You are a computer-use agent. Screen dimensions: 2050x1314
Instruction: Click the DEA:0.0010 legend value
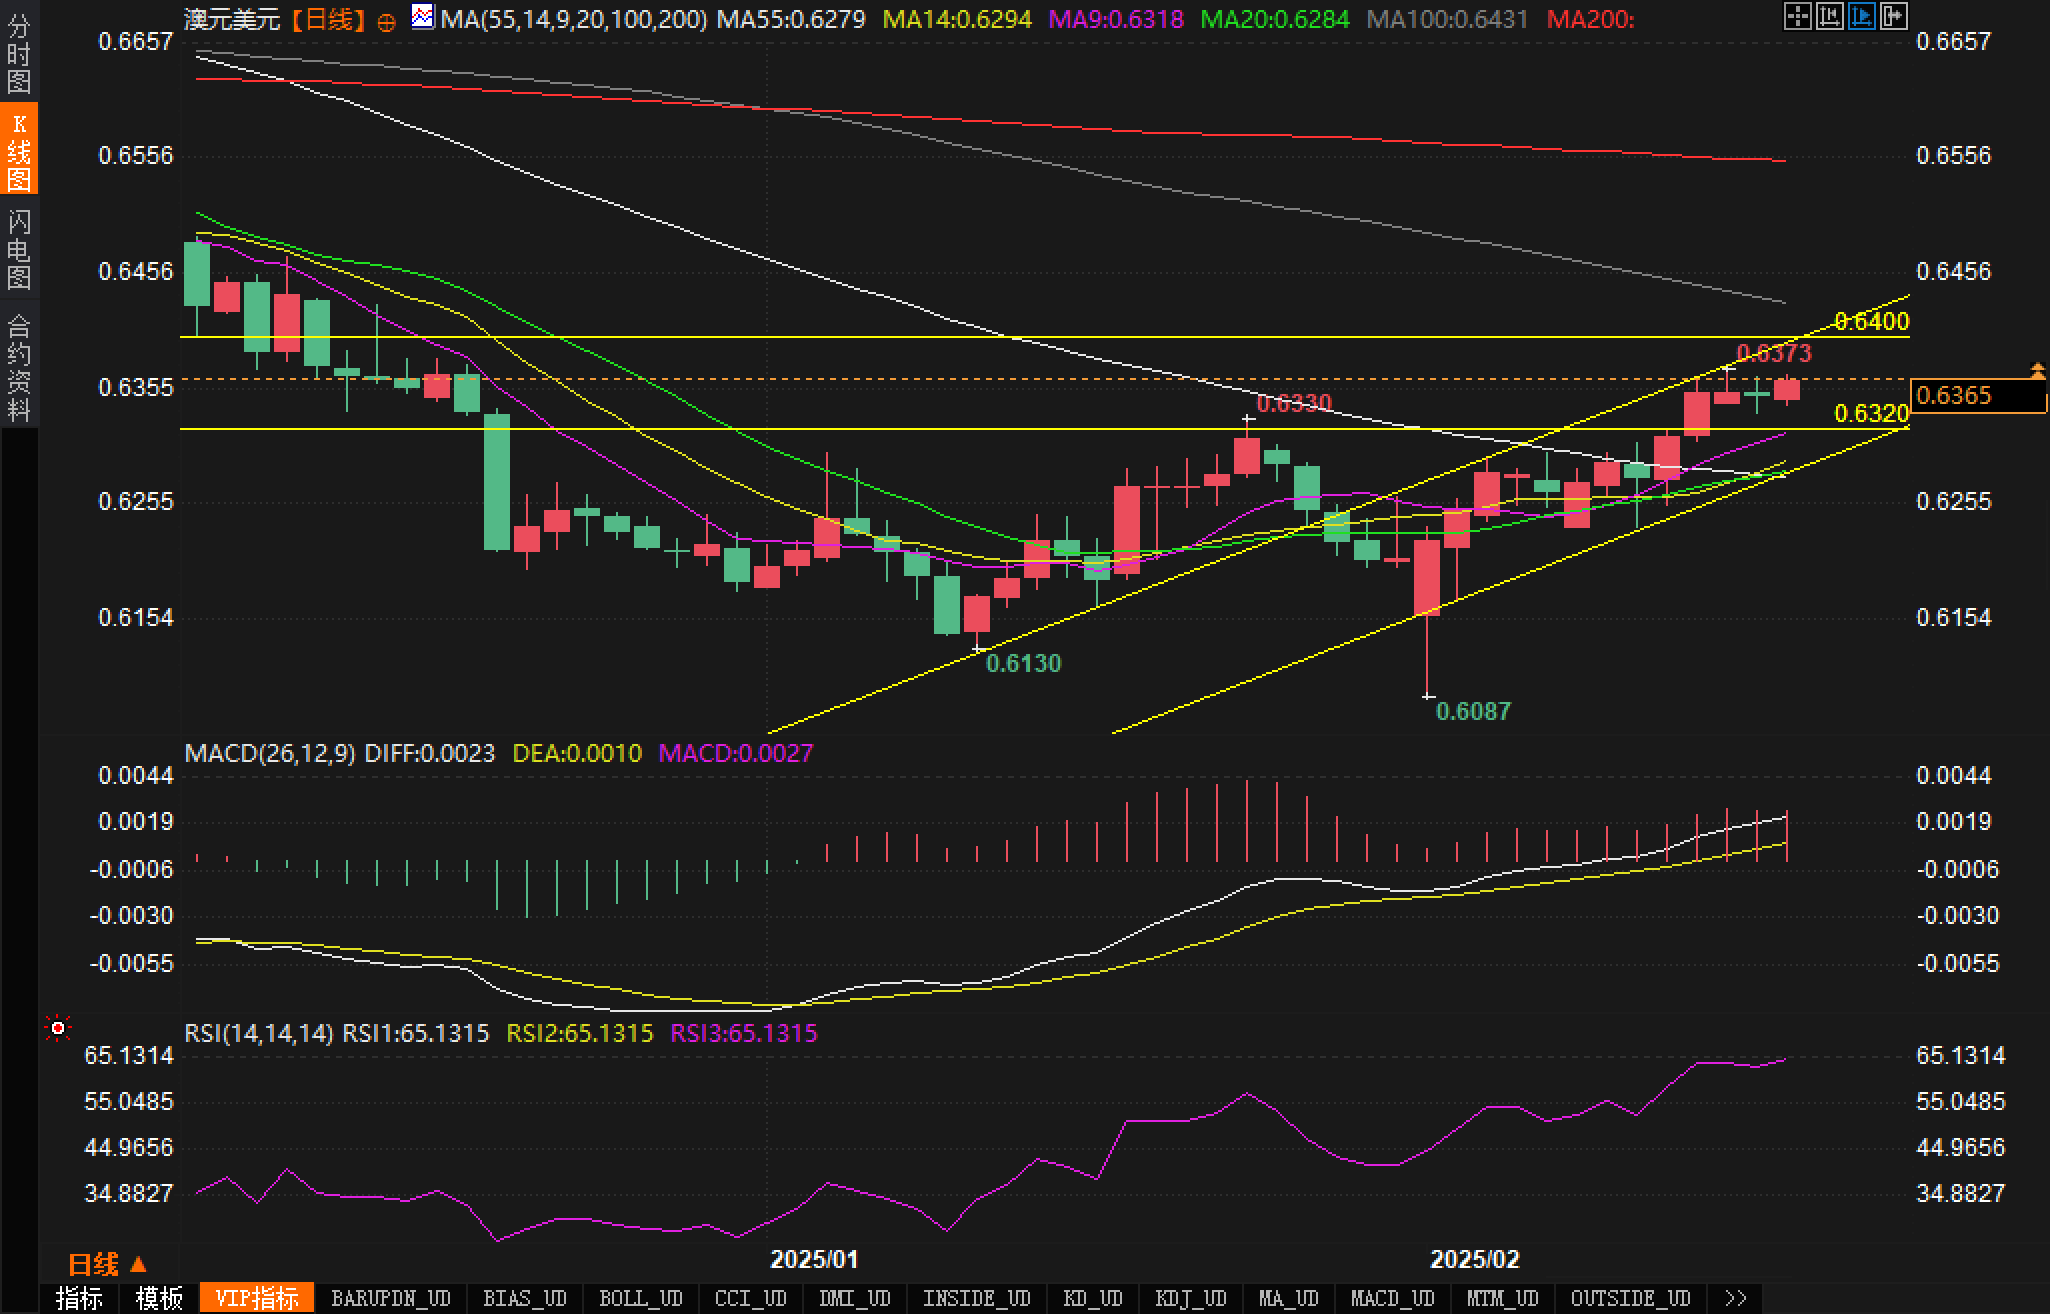coord(577,753)
